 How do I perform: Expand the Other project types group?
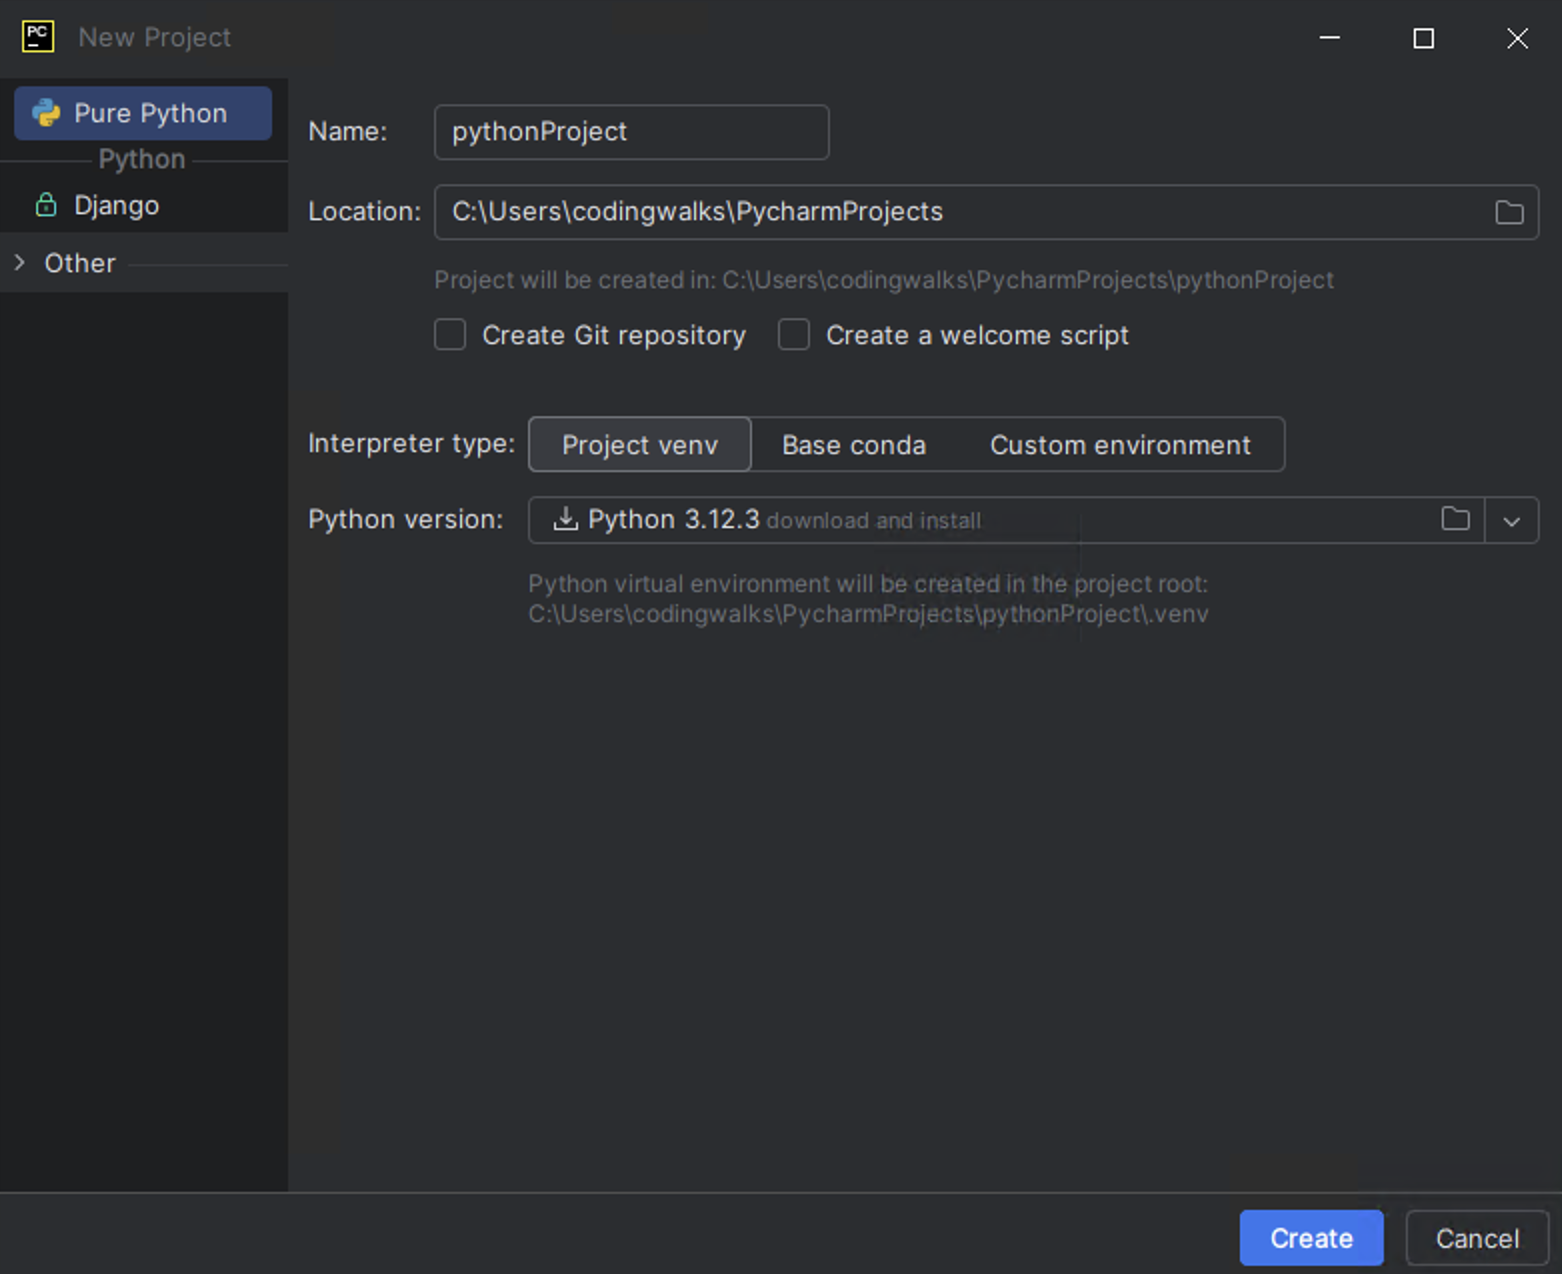coord(20,263)
